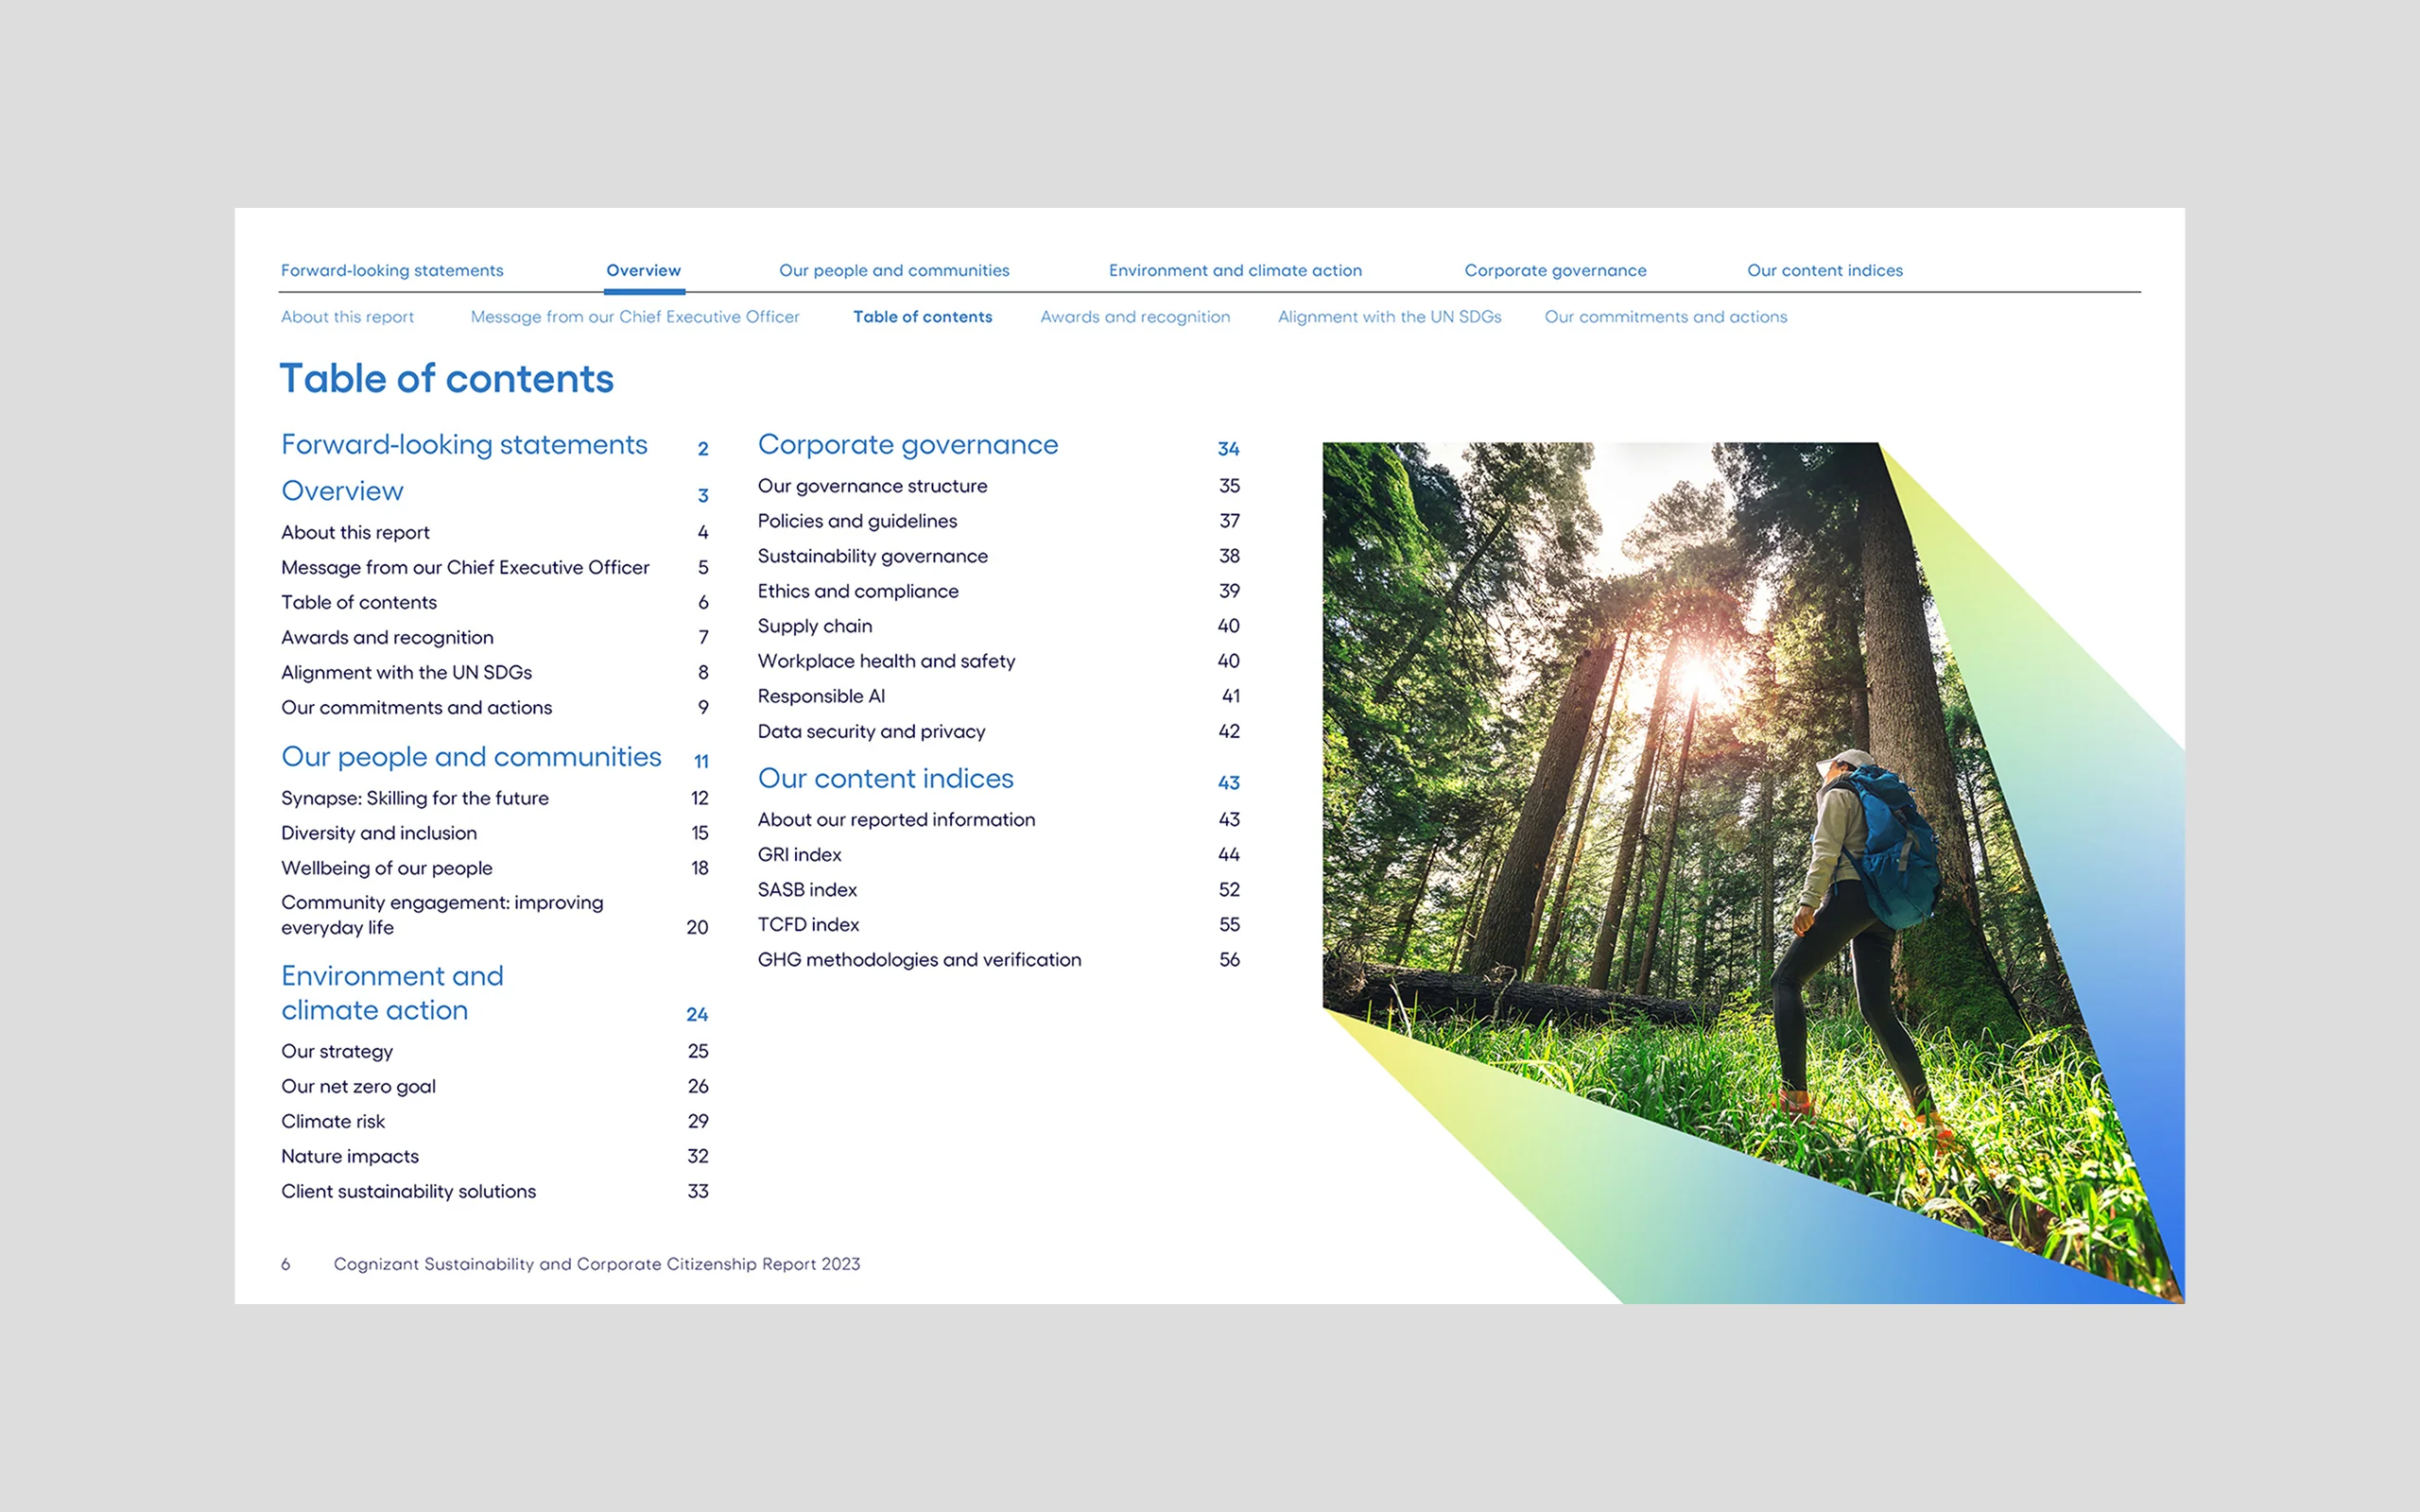Image resolution: width=2420 pixels, height=1512 pixels.
Task: Open the Corporate governance navigation tab
Action: (x=1555, y=270)
